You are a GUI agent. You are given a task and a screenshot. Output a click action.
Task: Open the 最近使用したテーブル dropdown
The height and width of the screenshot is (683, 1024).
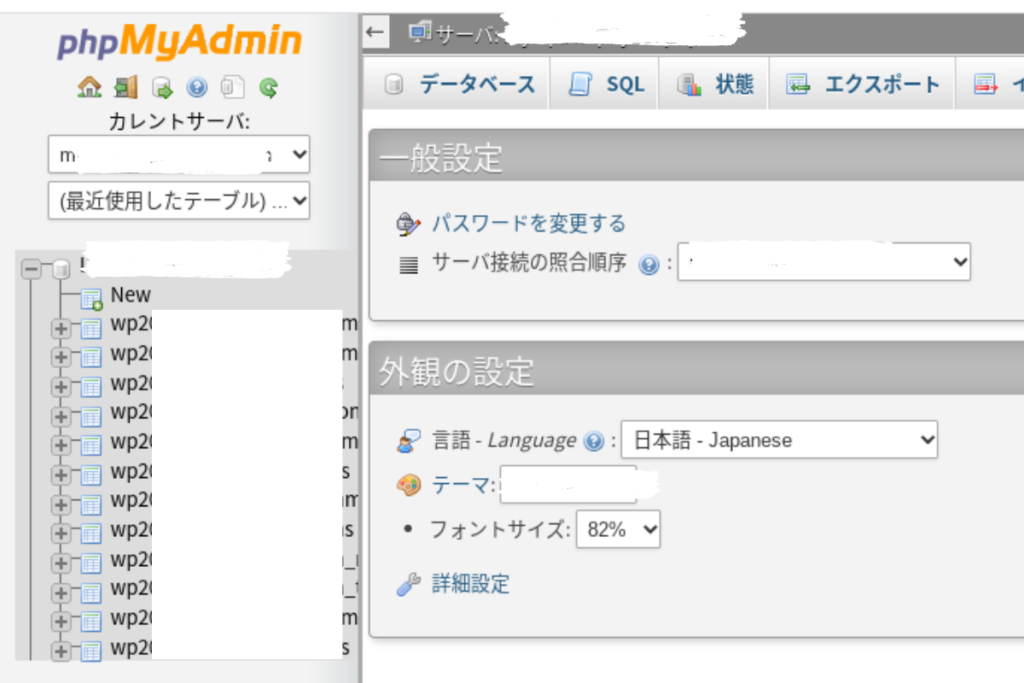(x=179, y=200)
